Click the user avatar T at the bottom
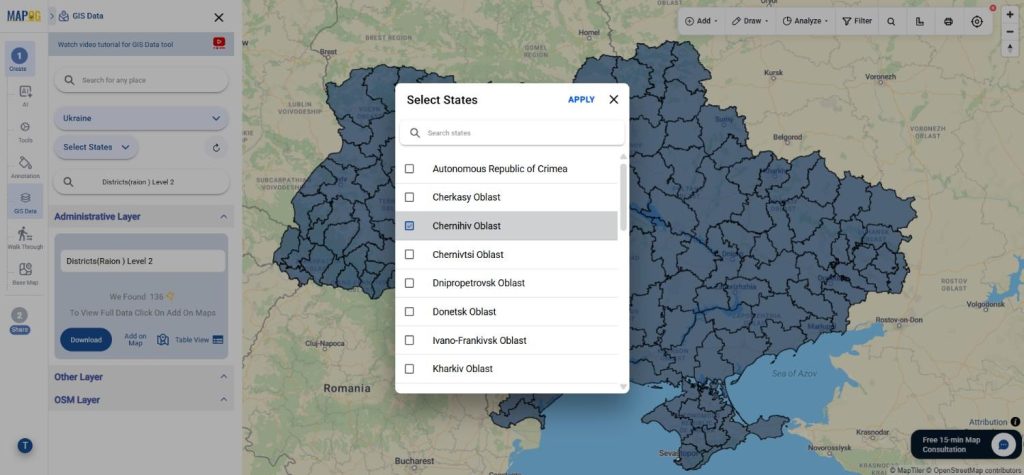The image size is (1024, 475). pyautogui.click(x=25, y=446)
